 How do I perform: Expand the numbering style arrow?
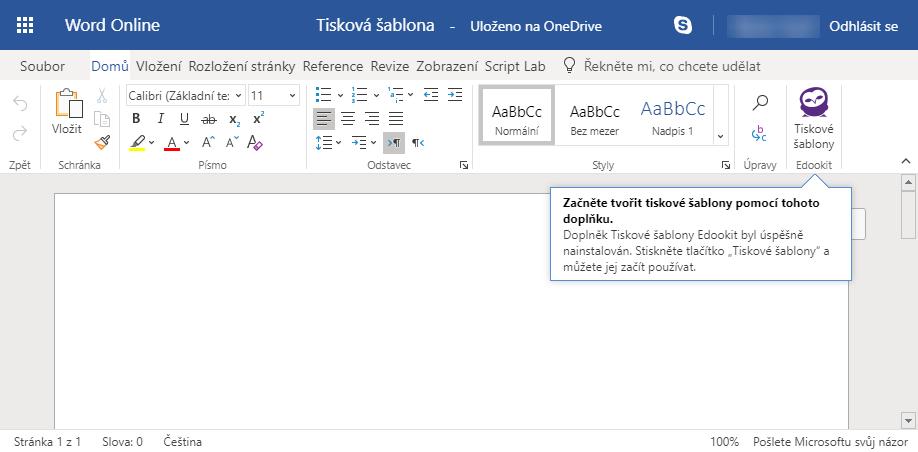tap(376, 95)
